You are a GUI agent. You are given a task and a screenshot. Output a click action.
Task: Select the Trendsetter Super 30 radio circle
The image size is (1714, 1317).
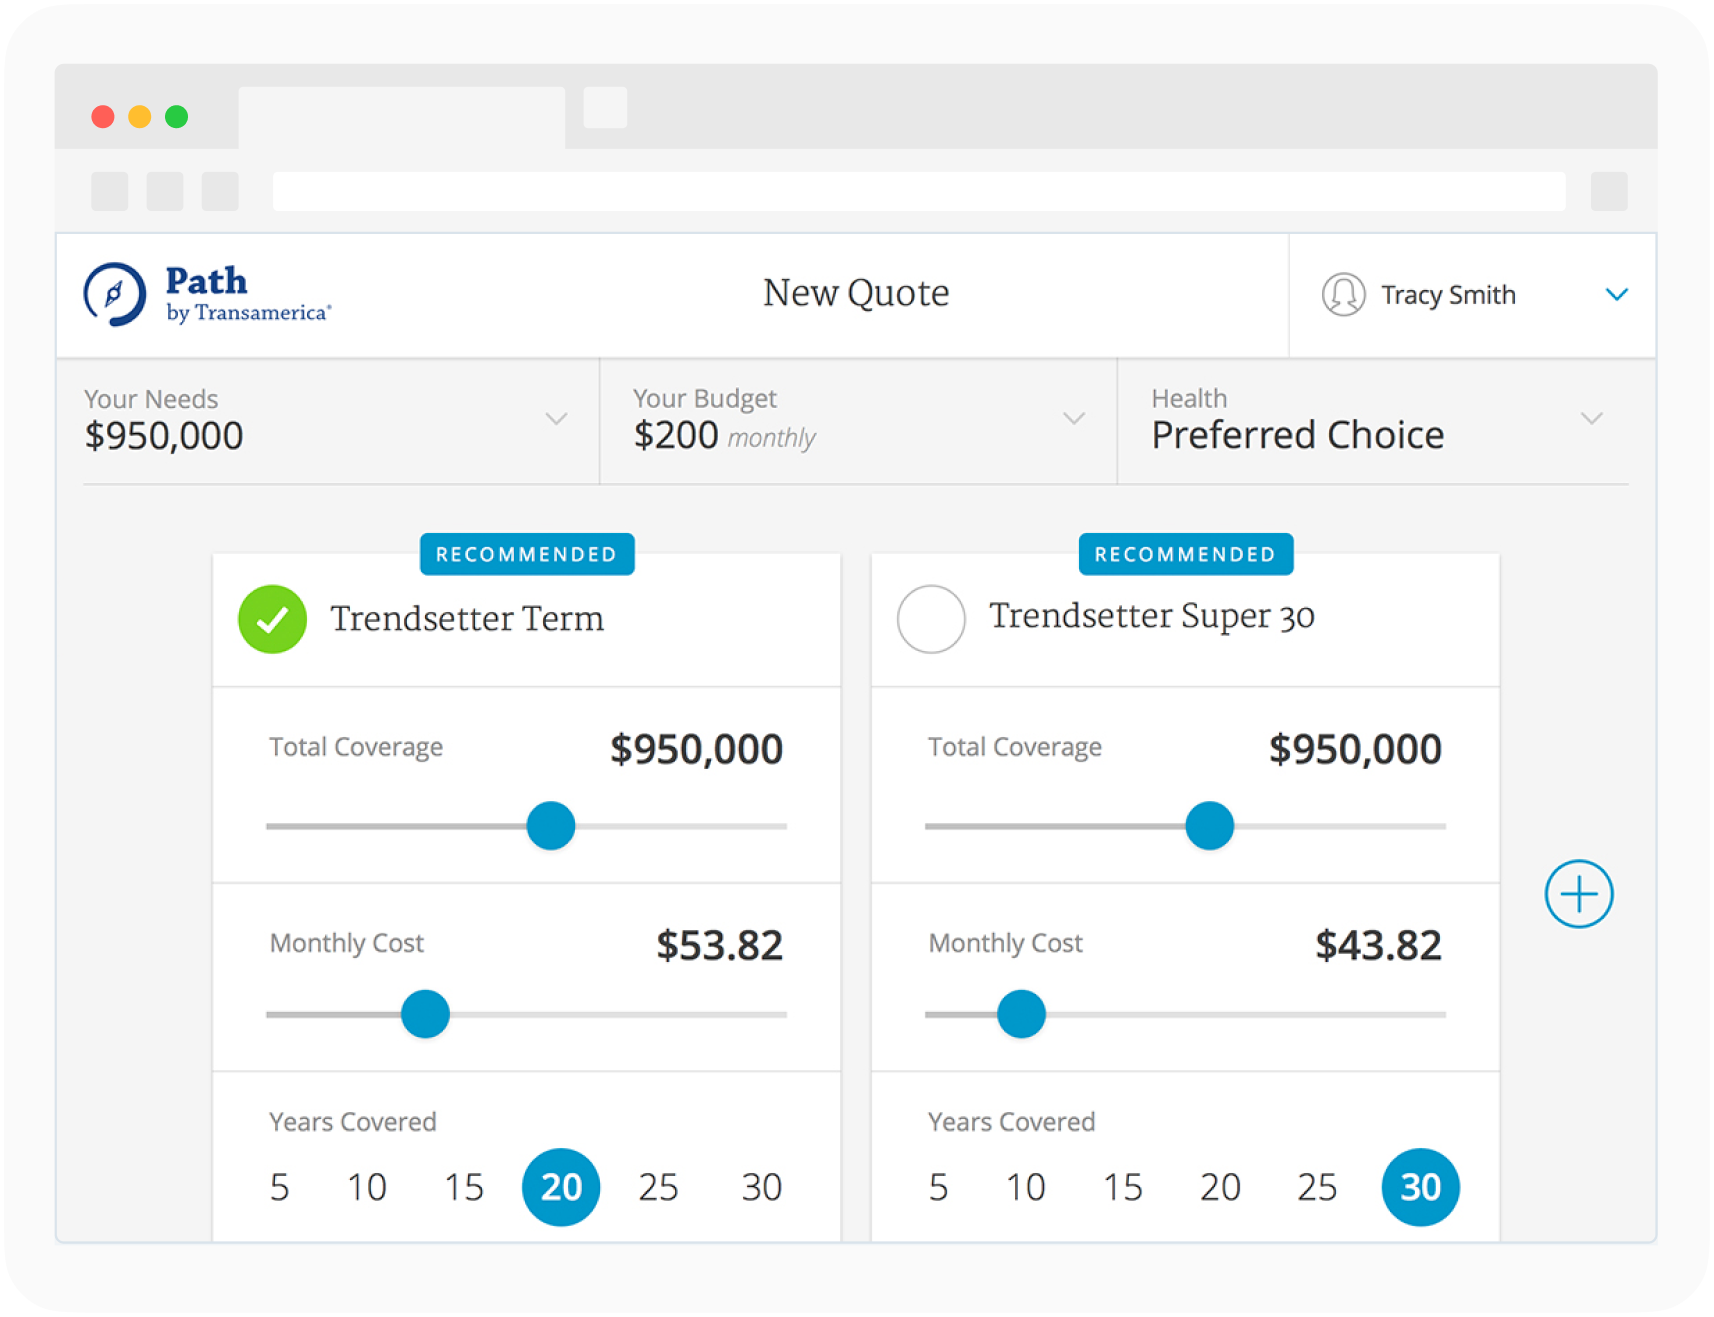coord(931,619)
